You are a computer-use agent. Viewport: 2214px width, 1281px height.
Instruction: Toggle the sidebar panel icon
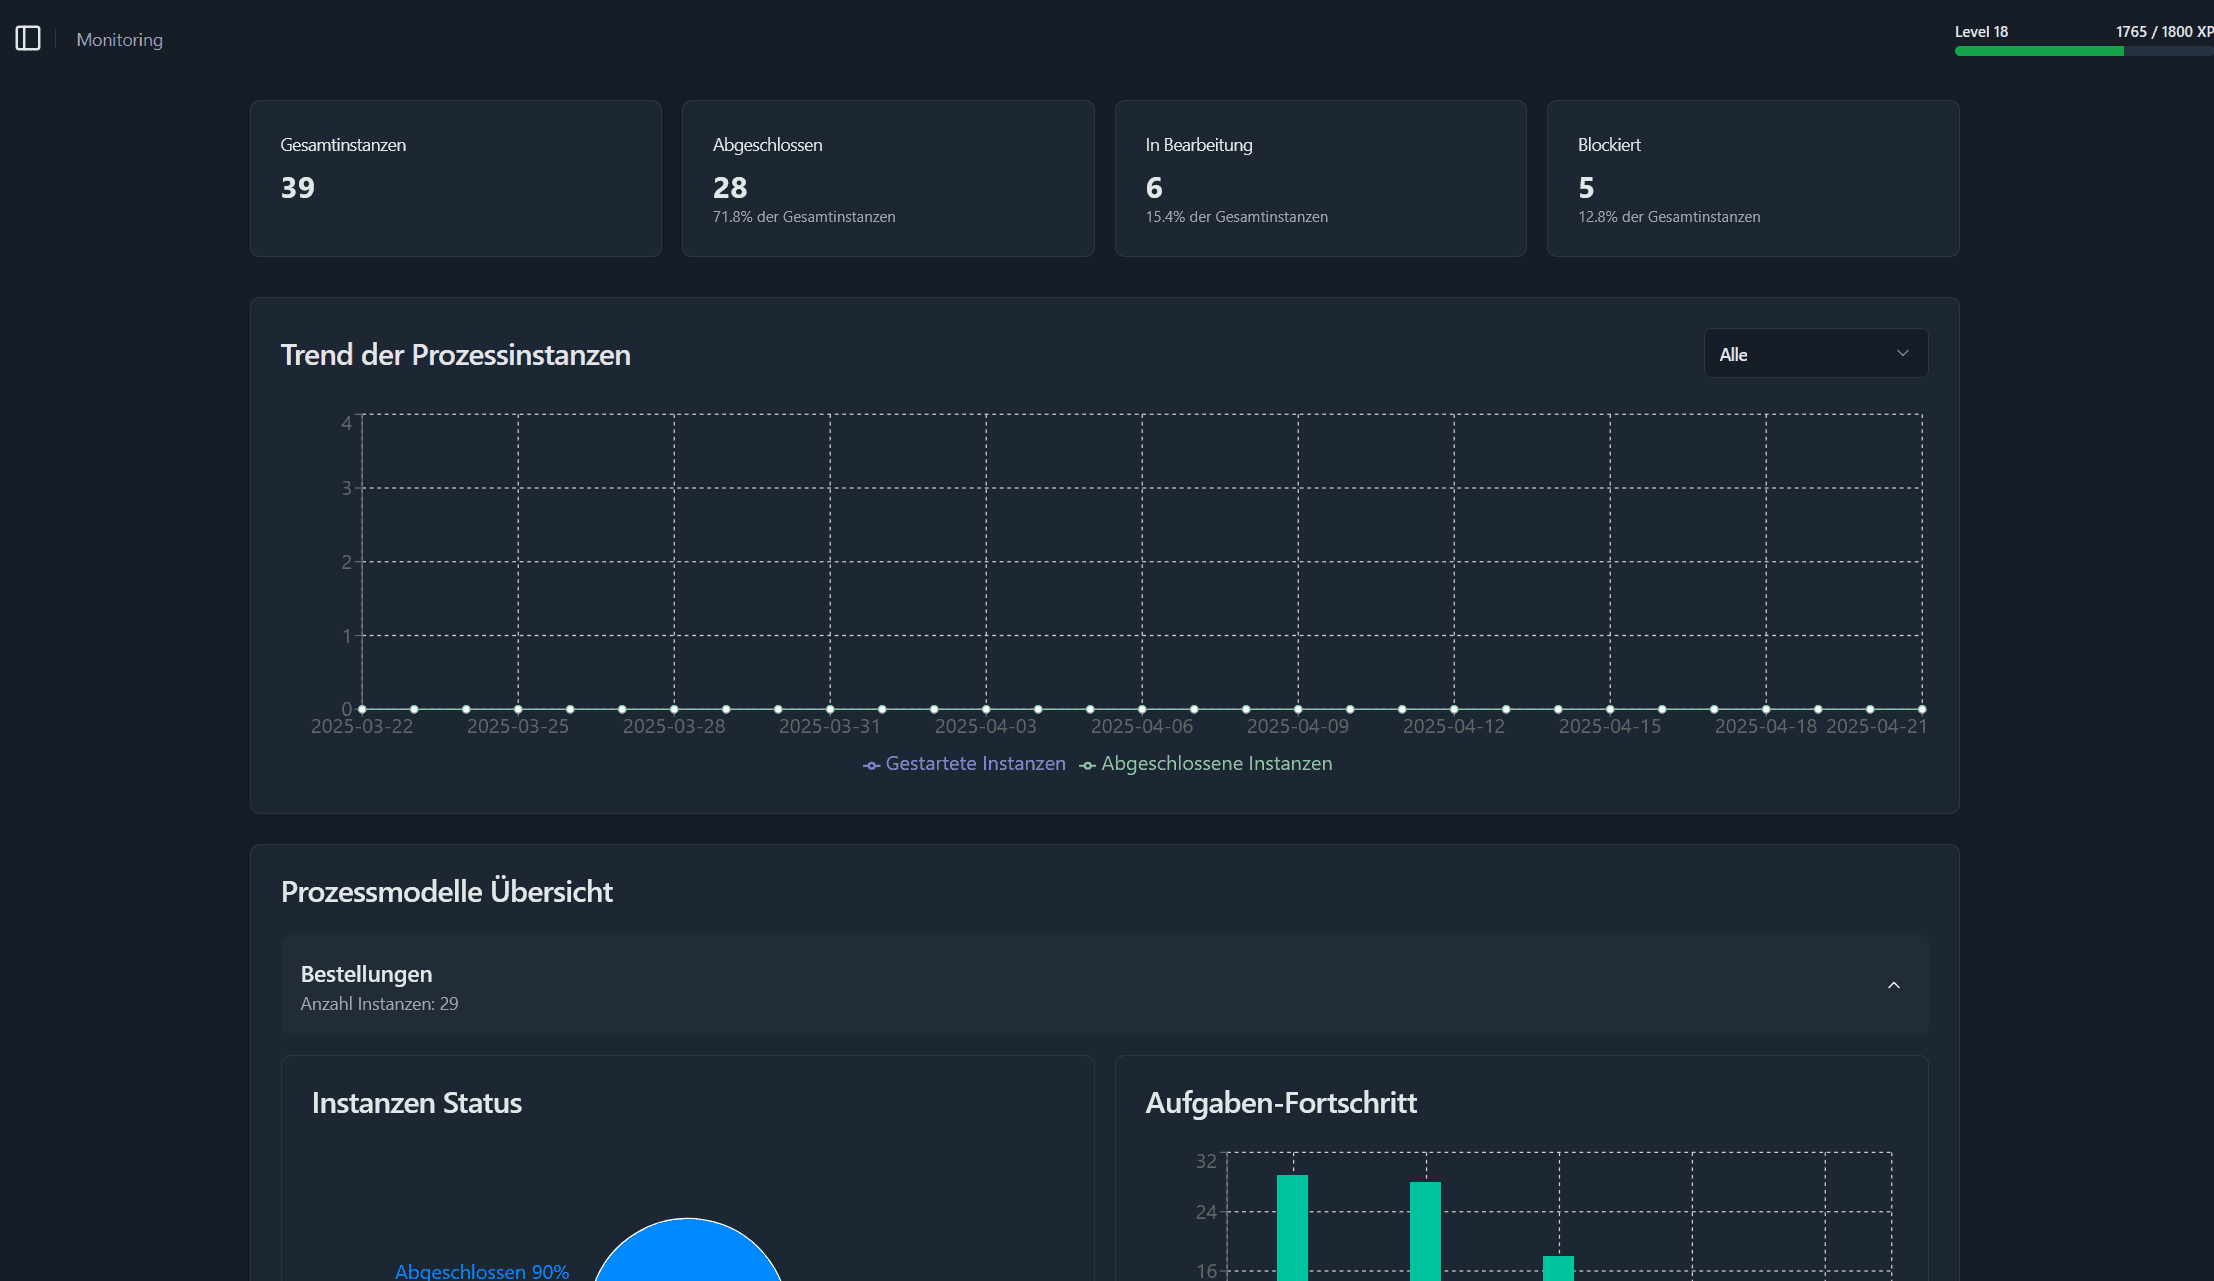point(28,38)
